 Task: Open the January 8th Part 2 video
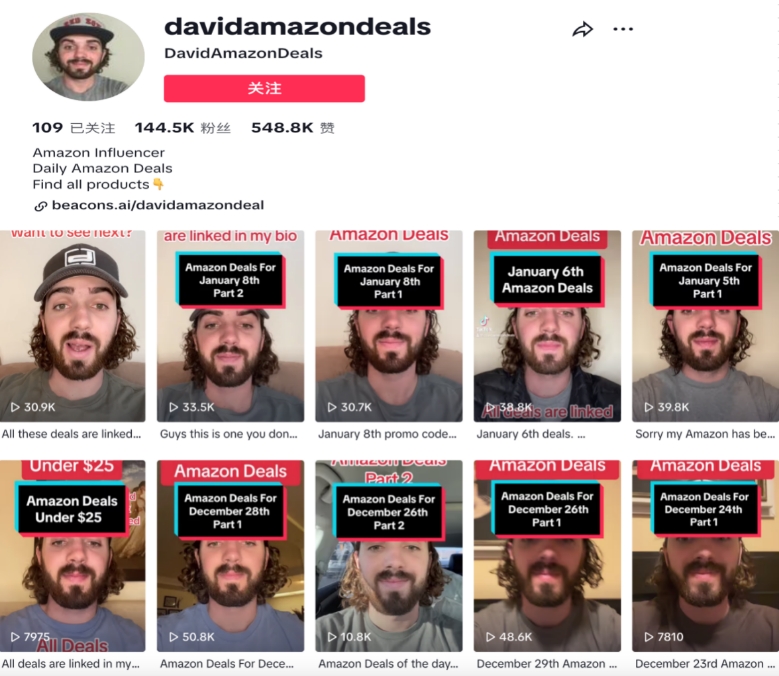231,326
